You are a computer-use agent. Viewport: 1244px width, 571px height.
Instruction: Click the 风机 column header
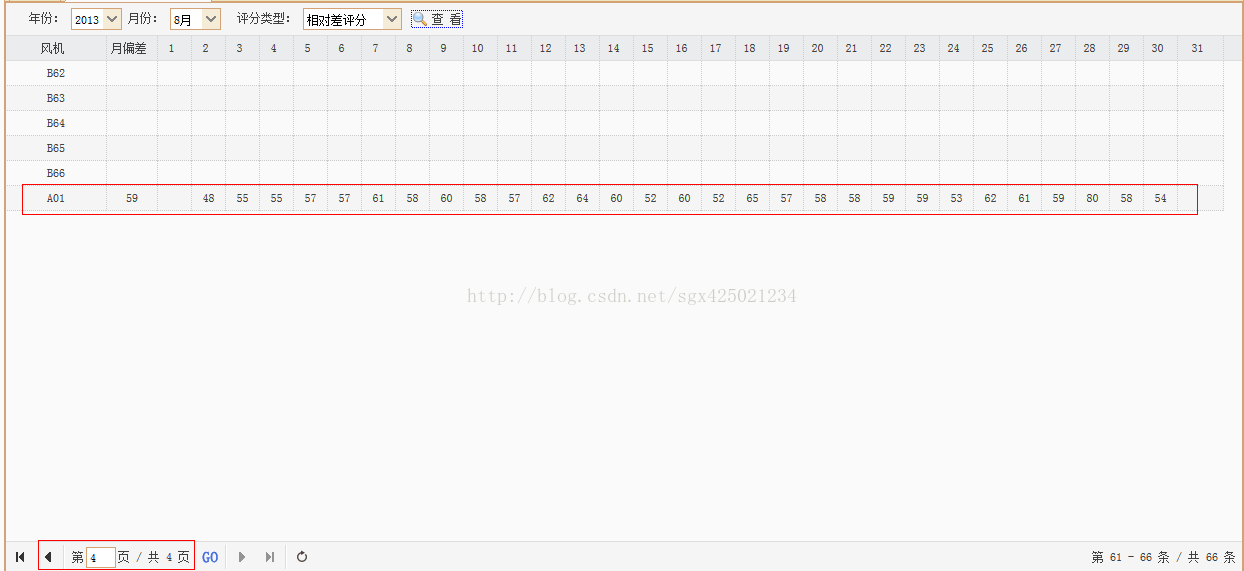click(x=56, y=48)
